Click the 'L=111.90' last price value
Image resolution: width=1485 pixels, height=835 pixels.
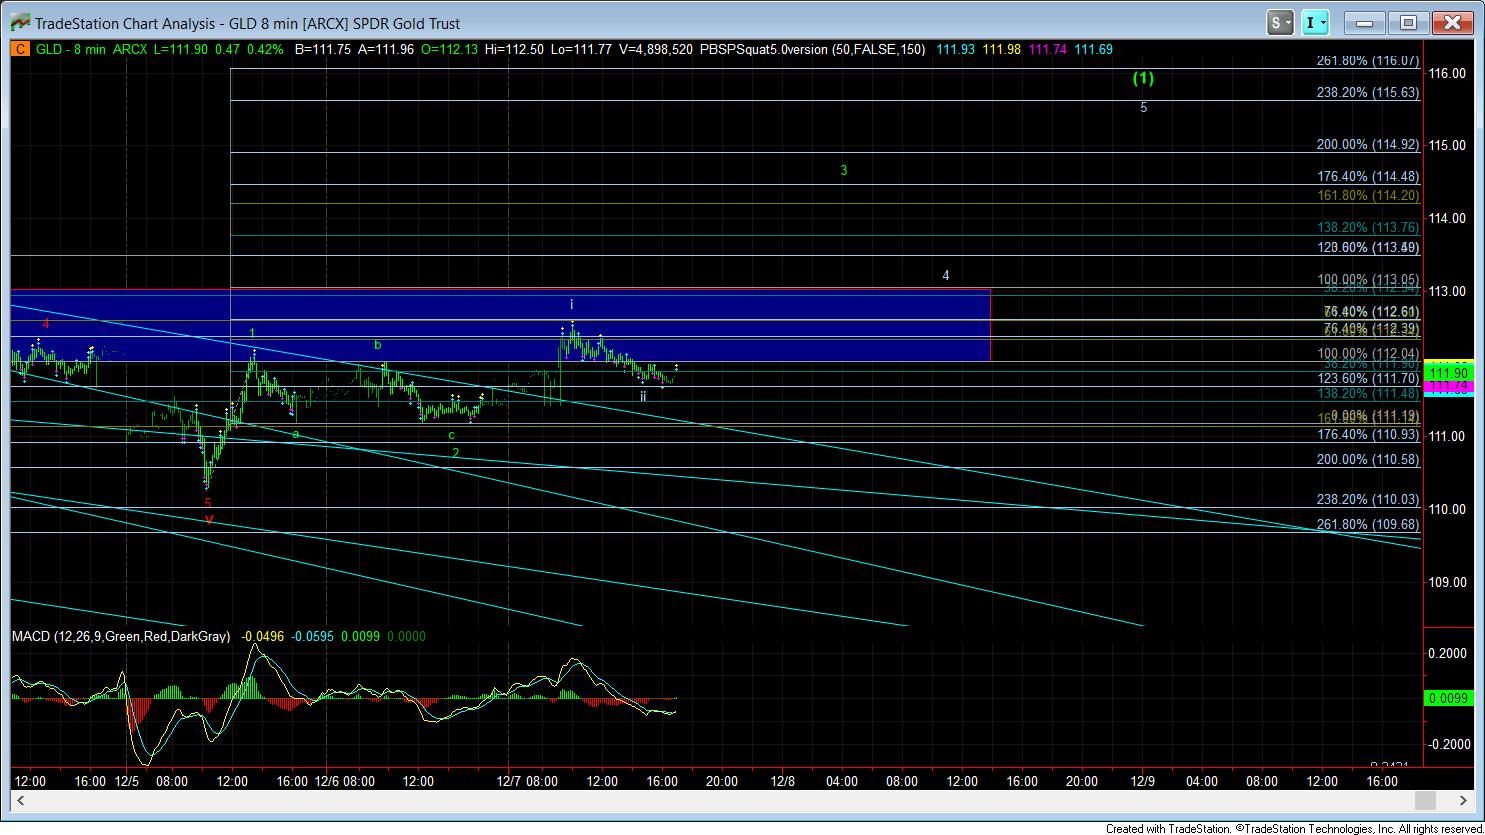coord(183,49)
